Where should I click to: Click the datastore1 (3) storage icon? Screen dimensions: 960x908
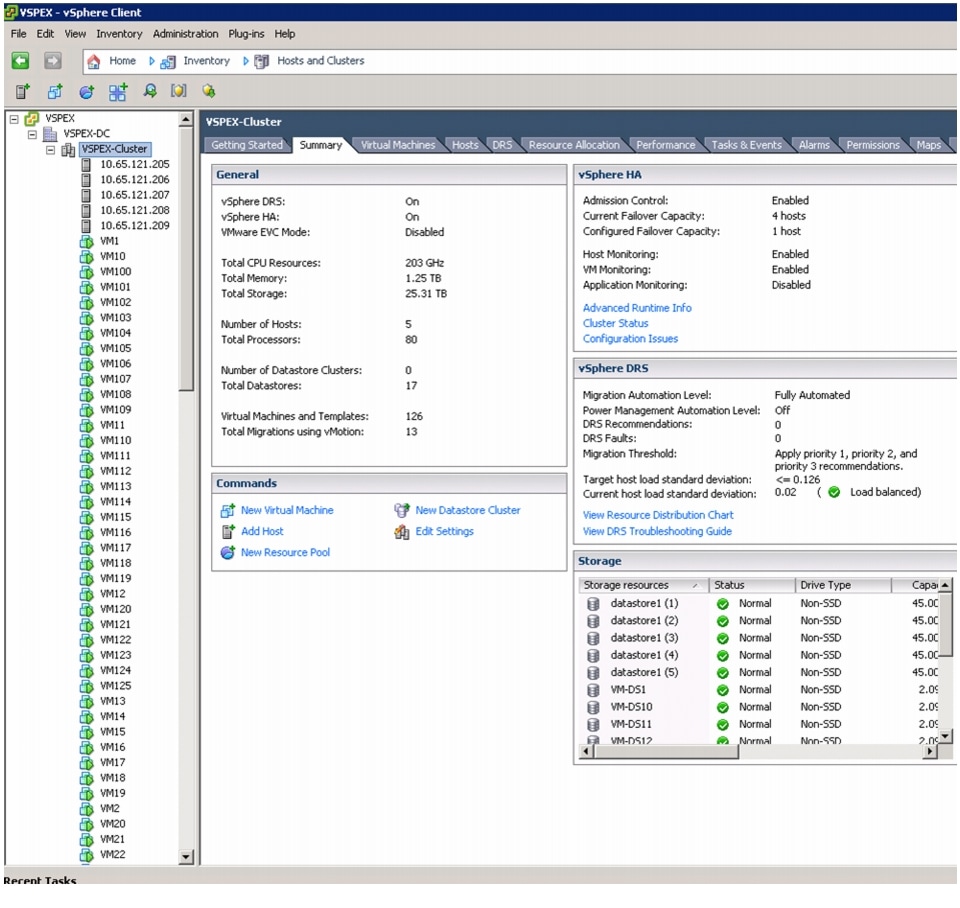tap(593, 638)
